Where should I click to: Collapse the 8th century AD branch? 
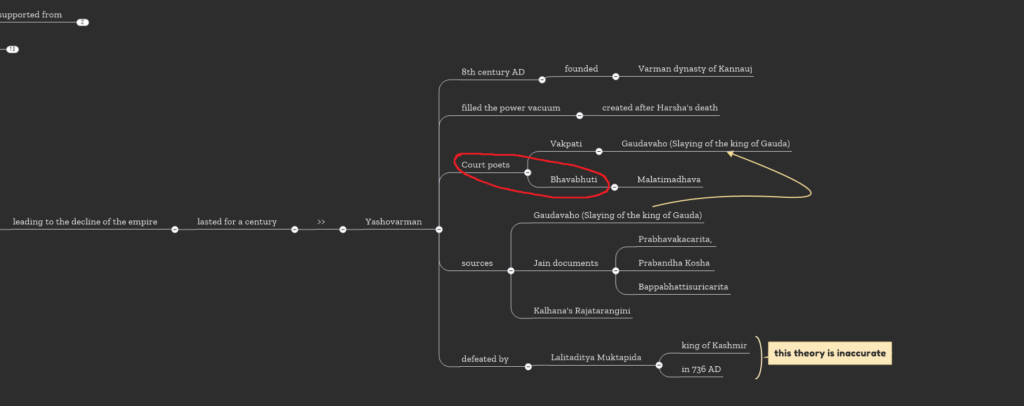pos(542,80)
